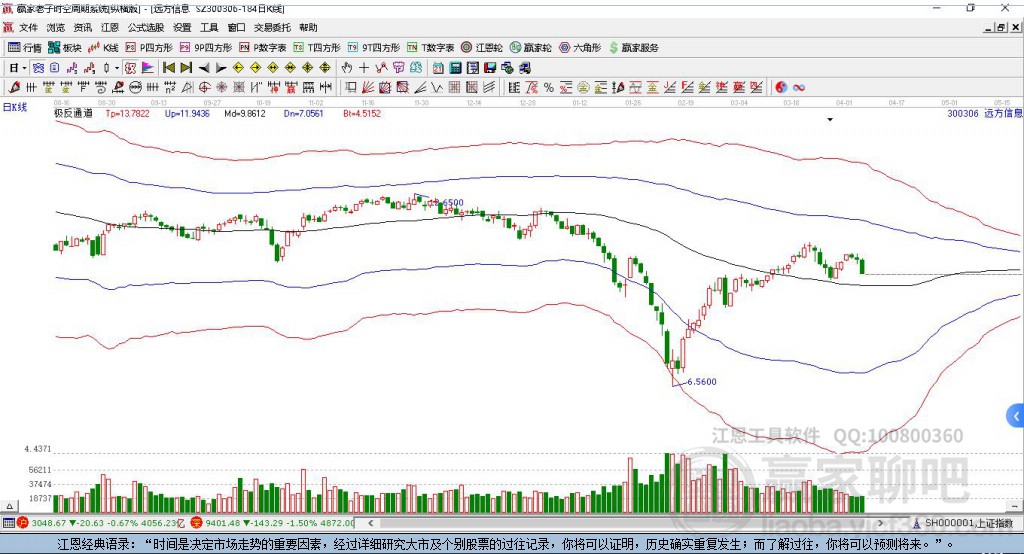Switch to the K线 candlestick chart
The height and width of the screenshot is (554, 1024).
point(103,48)
